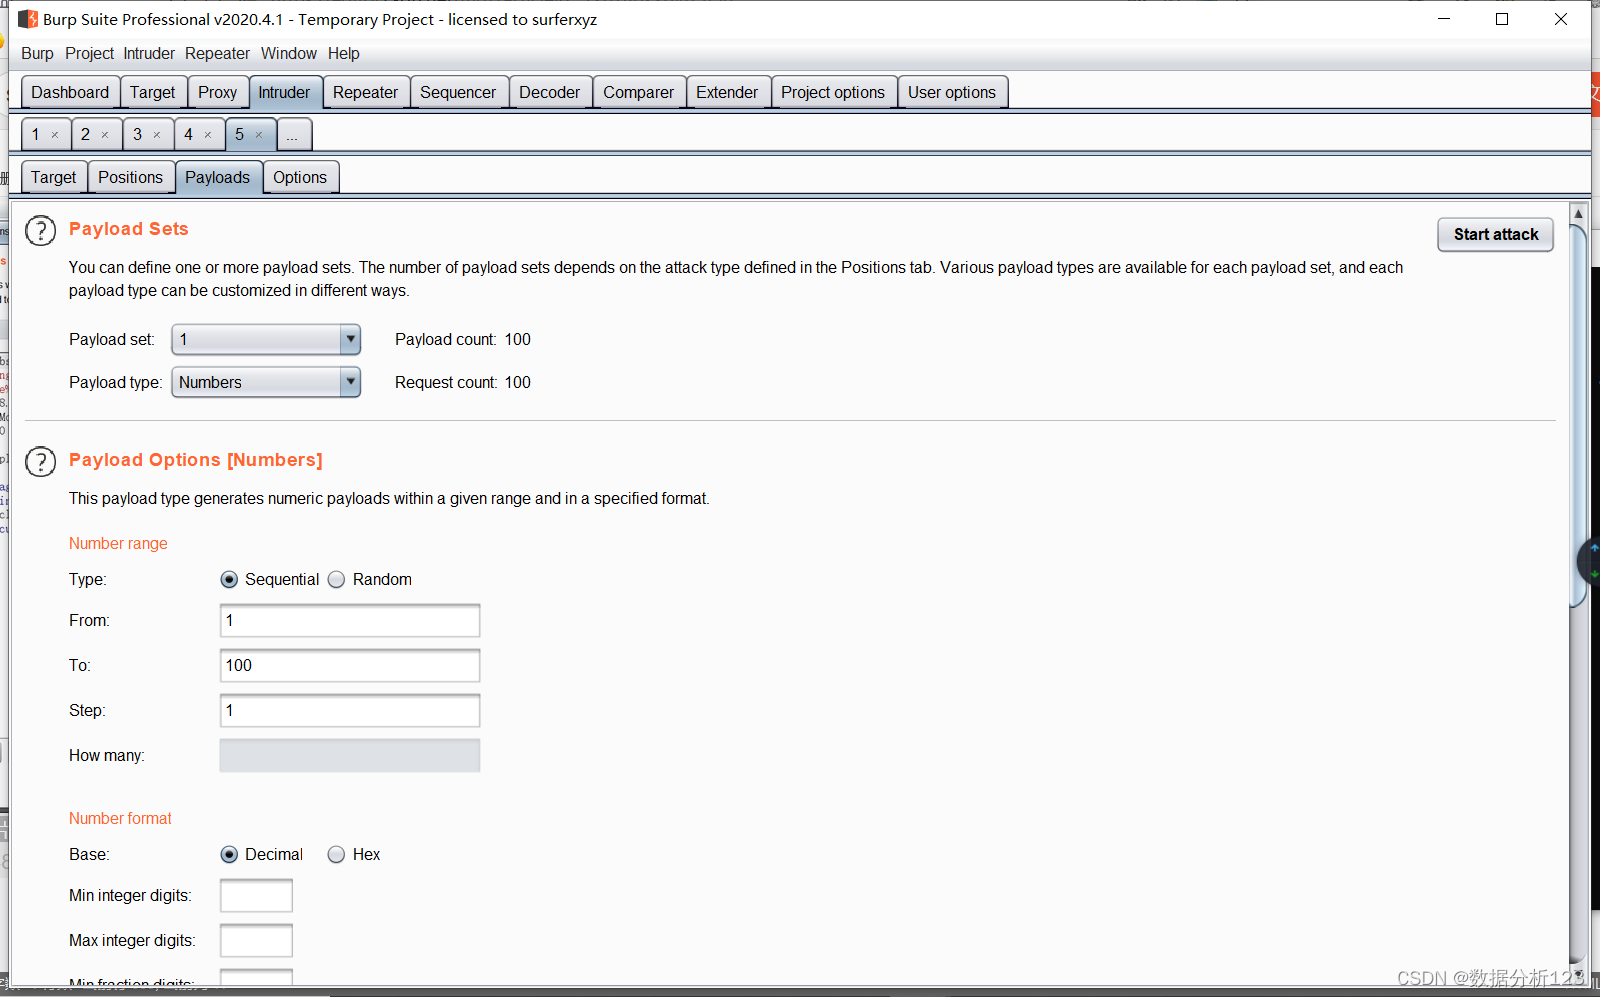Viewport: 1600px width, 997px height.
Task: Open the Intruder Target sub-tab
Action: pos(53,177)
